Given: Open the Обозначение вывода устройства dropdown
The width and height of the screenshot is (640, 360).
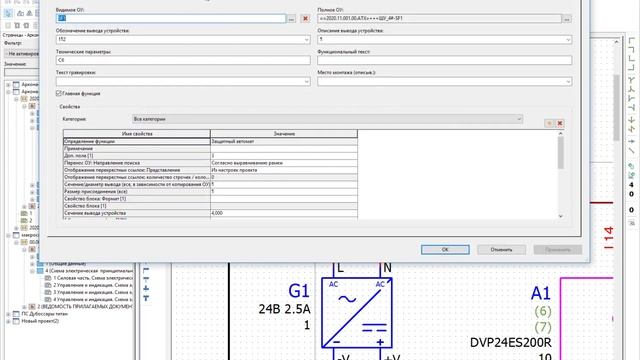Looking at the screenshot, I should click(307, 40).
